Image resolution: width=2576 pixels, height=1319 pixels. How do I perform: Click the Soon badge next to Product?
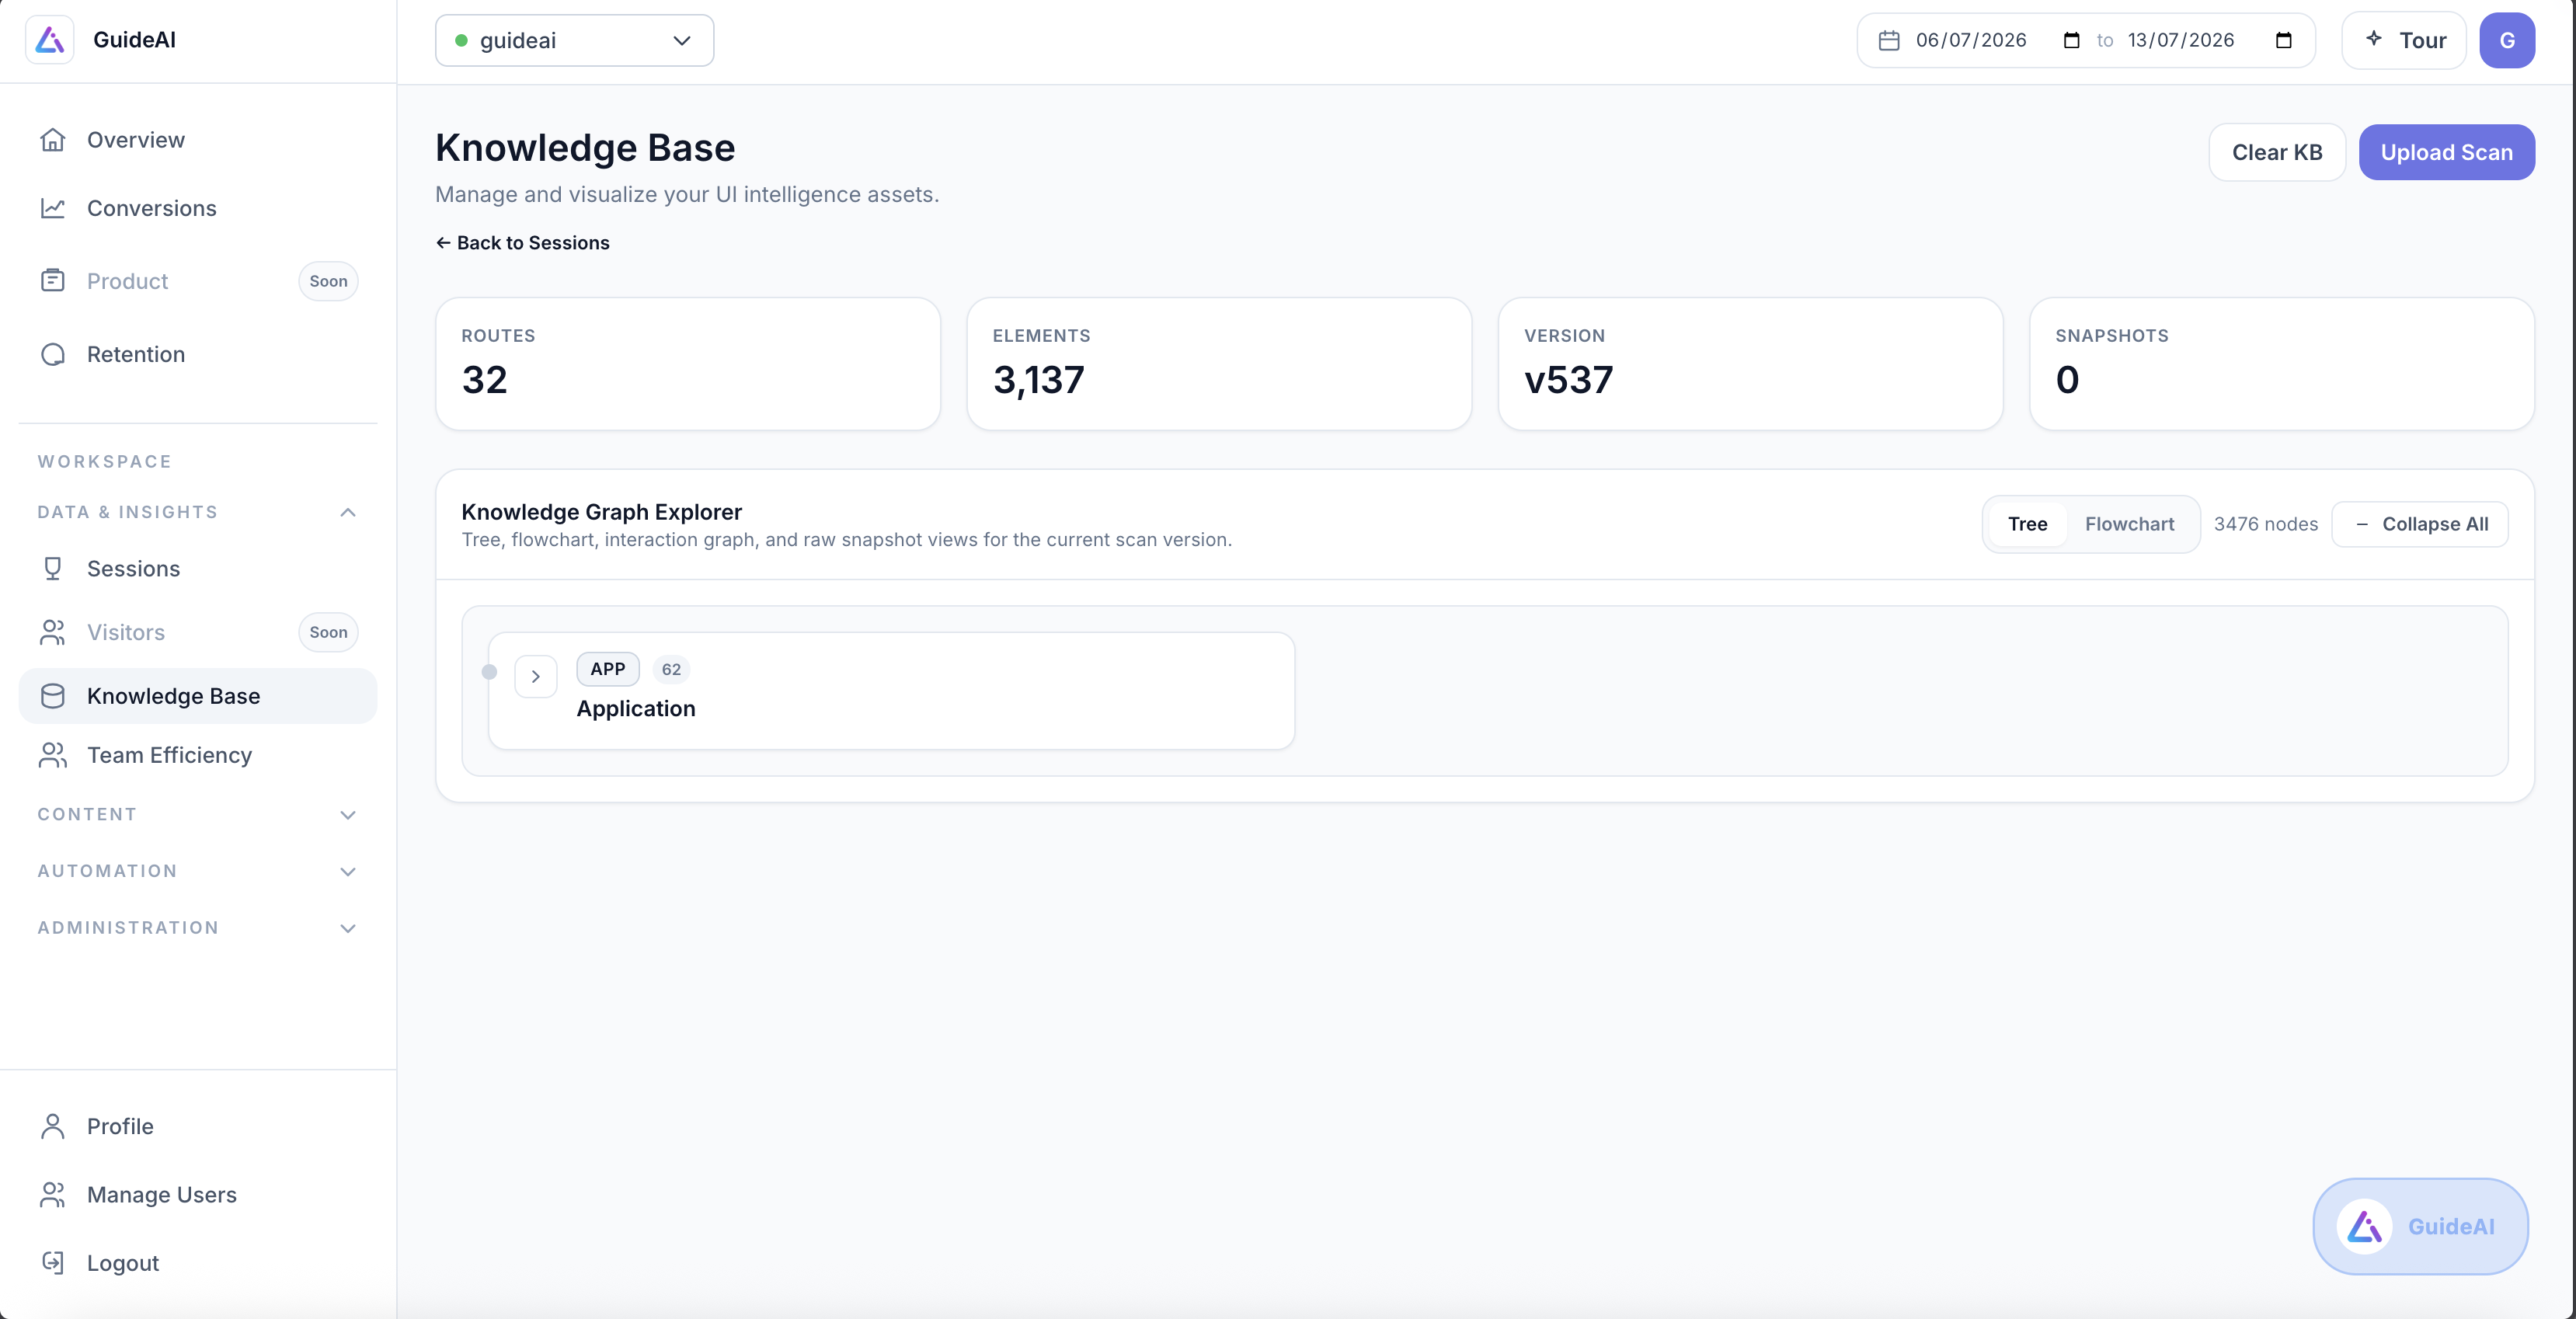pos(328,281)
